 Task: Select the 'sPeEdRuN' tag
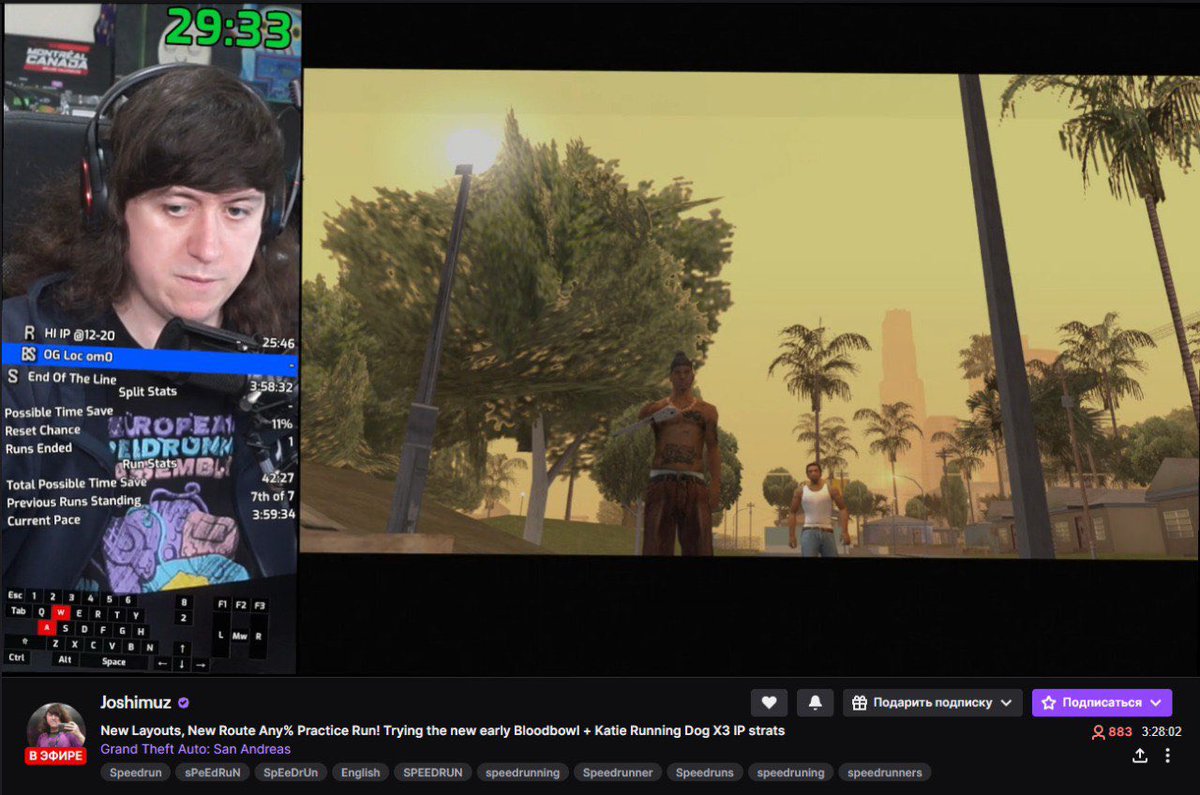point(213,772)
